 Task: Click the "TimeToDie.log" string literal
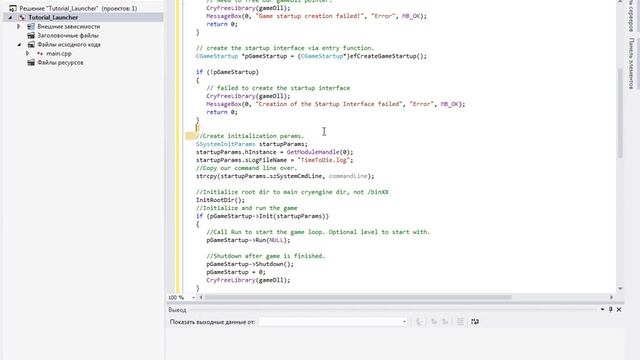[x=323, y=160]
